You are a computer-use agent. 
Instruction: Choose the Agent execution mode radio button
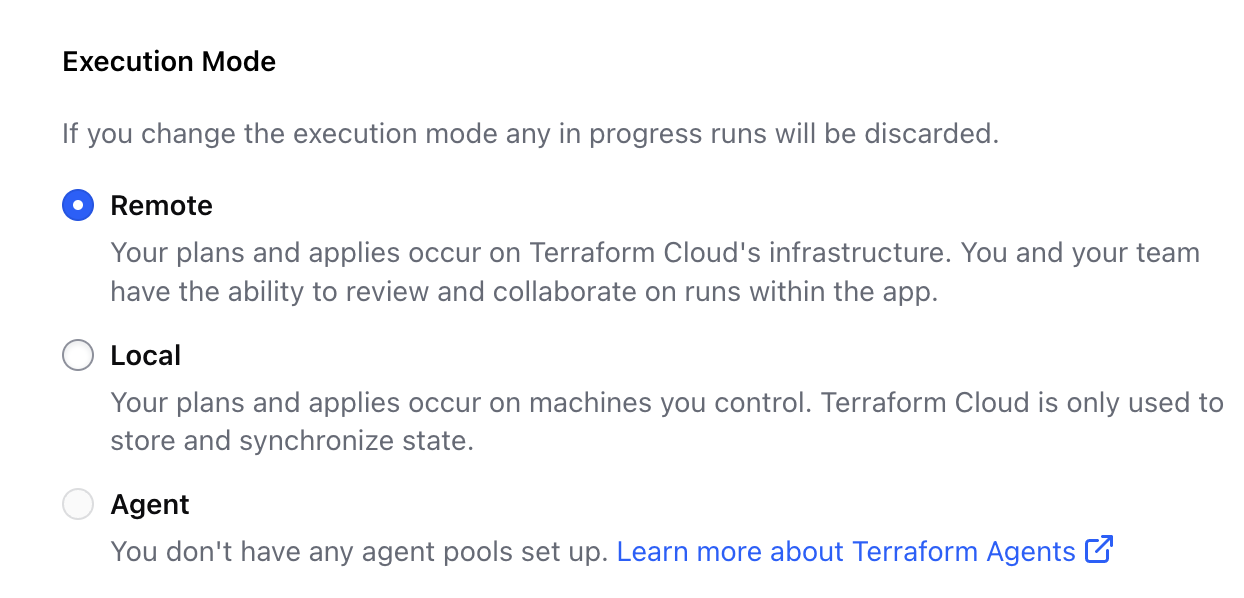[78, 504]
